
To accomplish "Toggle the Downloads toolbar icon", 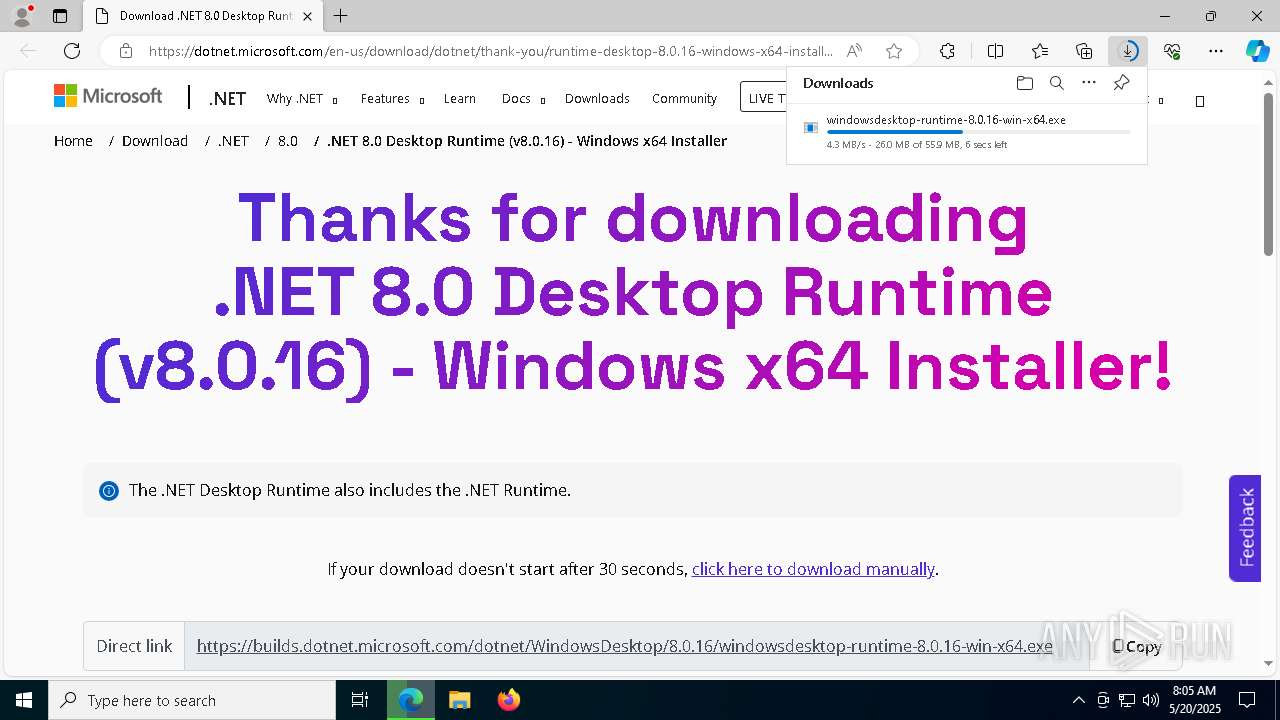I will point(1128,51).
